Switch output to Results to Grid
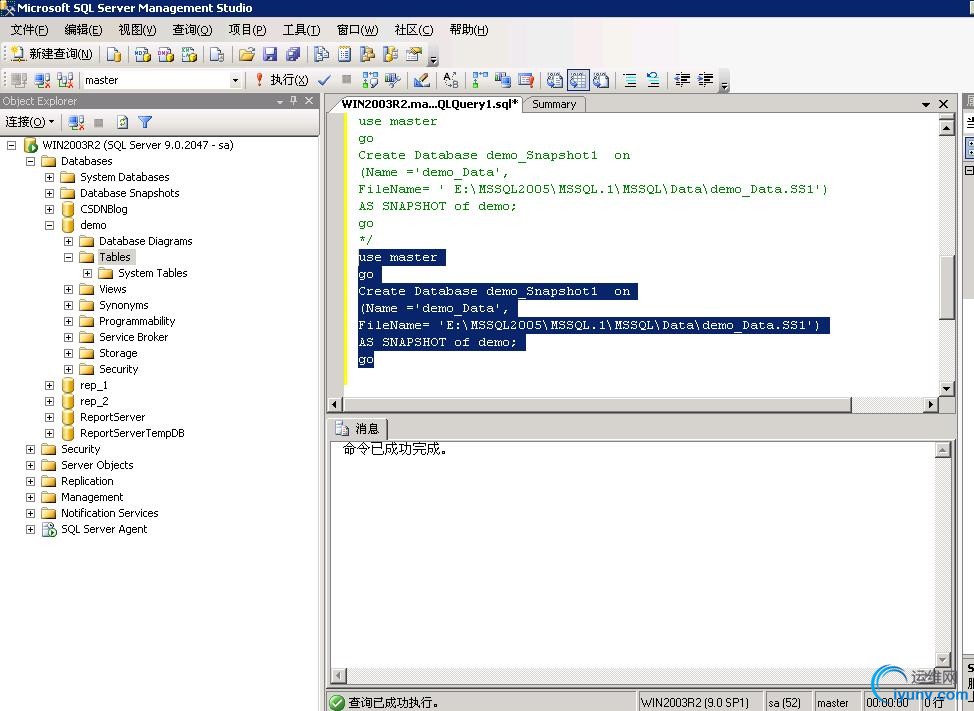974x711 pixels. [578, 79]
